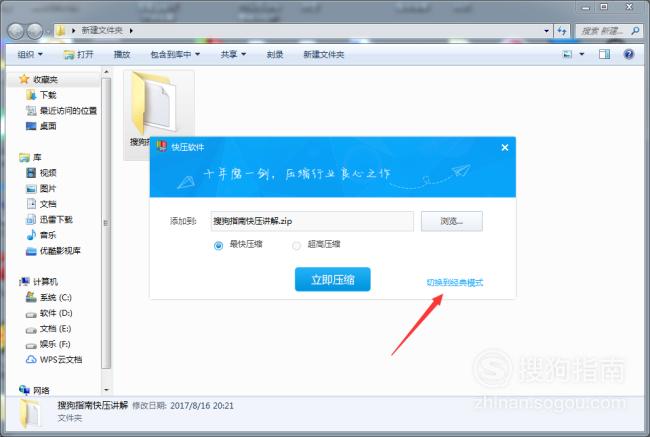Close the 快压软件 dialog

click(x=504, y=147)
